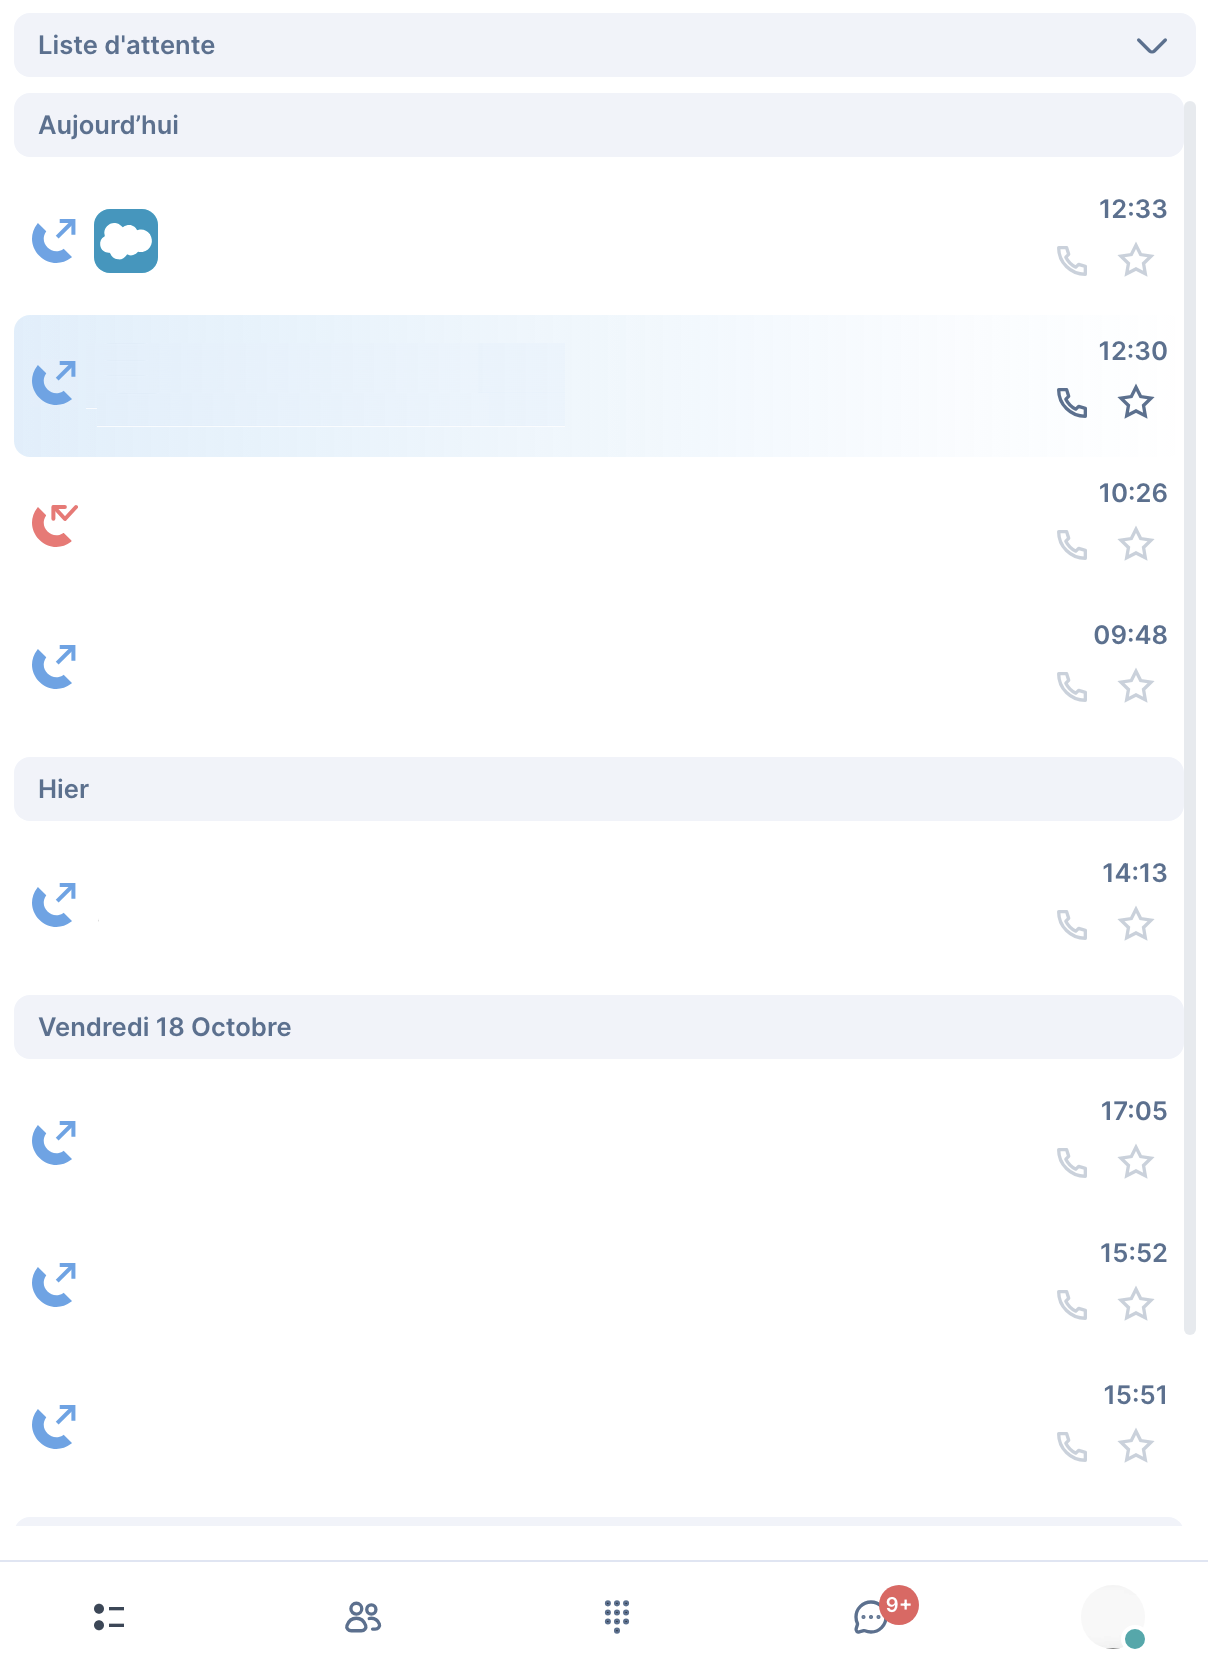
Task: Favorite the 12:30 call with star
Action: [1136, 403]
